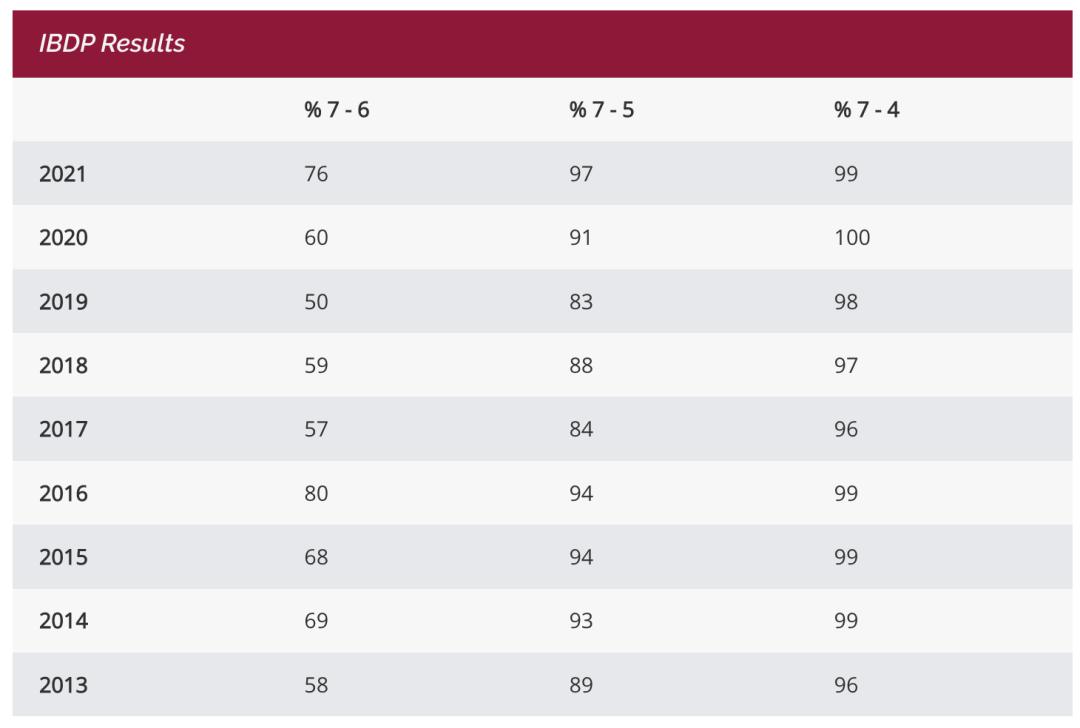1080x728 pixels.
Task: Click the IBDP Results table title
Action: pos(112,44)
